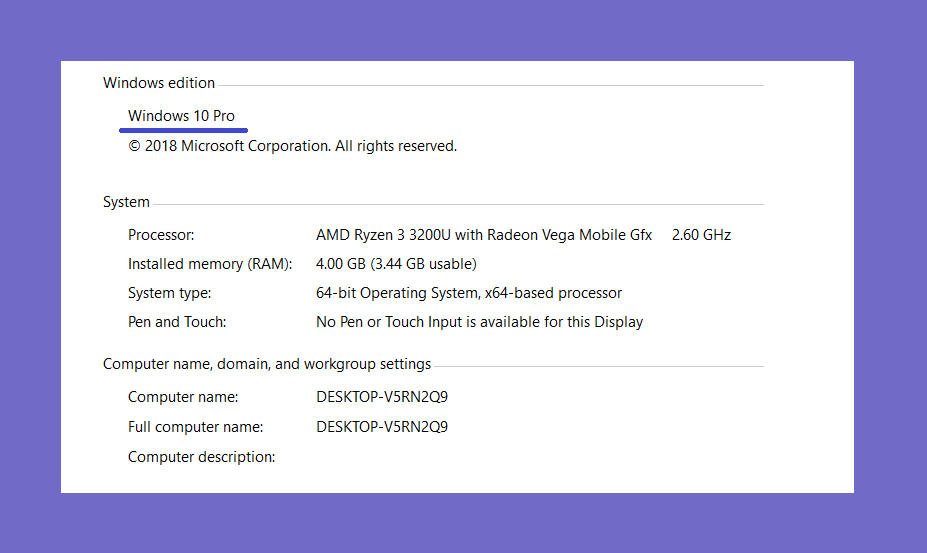Select DESKTOP-V5RN2Q9 next to Full computer name
The height and width of the screenshot is (553, 927).
pyautogui.click(x=382, y=427)
